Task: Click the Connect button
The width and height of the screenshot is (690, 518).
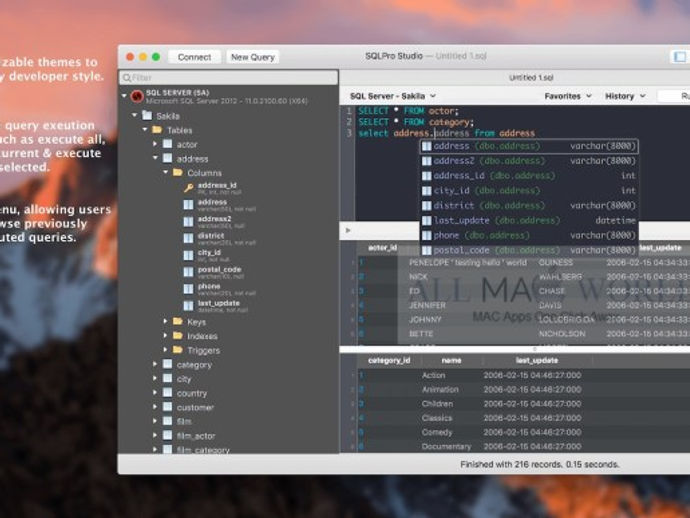Action: point(194,57)
